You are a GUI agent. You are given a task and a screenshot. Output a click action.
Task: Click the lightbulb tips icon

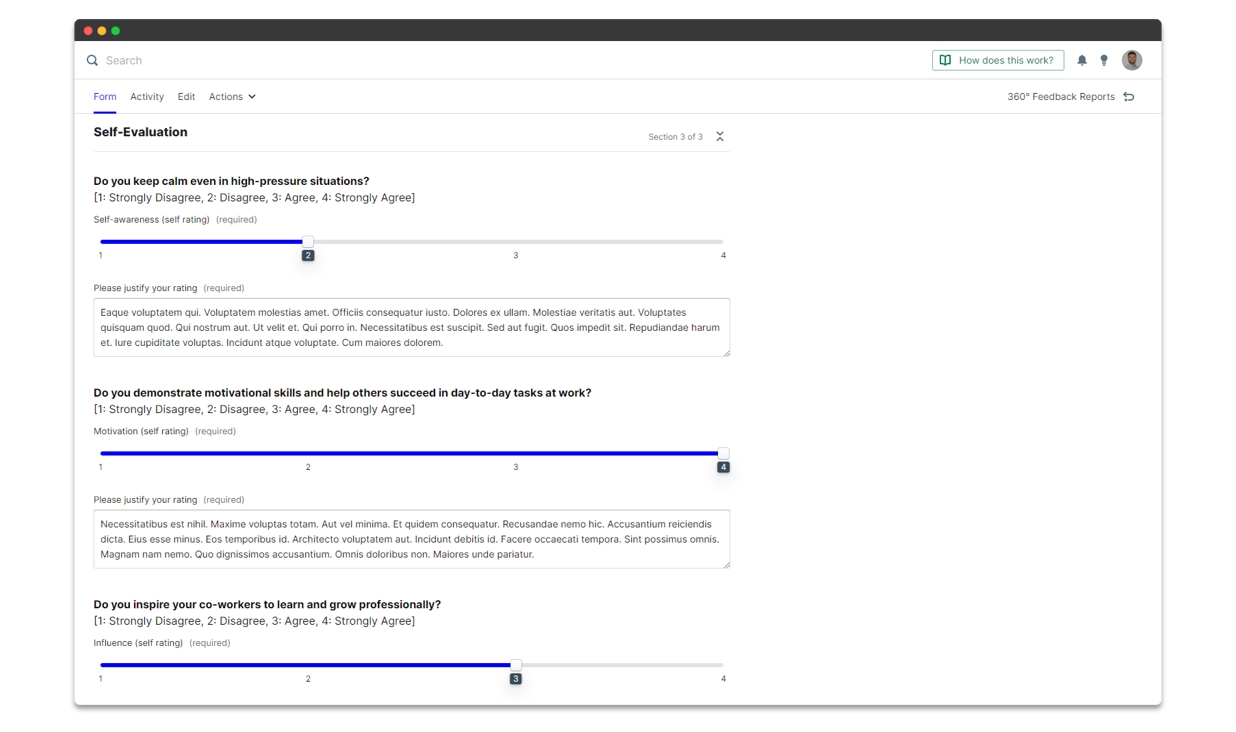pos(1103,60)
